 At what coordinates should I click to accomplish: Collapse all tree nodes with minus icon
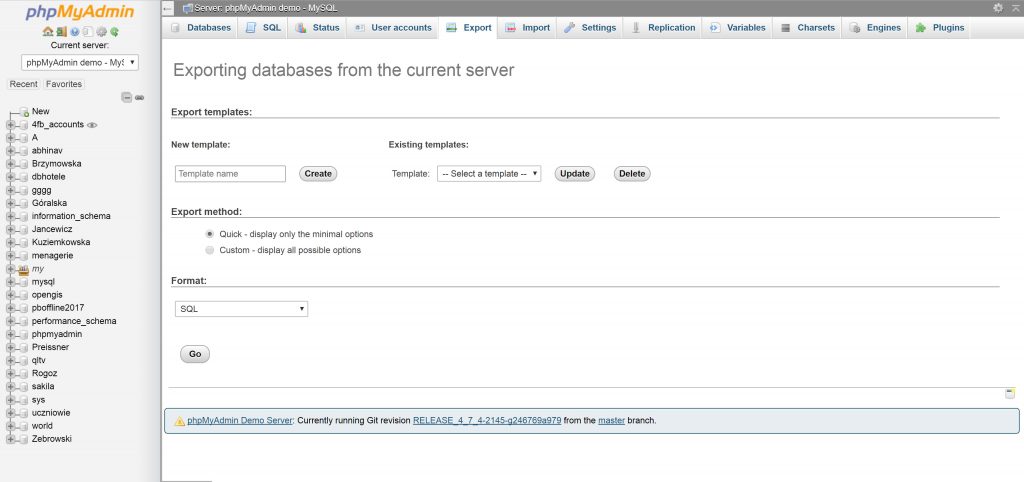point(127,97)
